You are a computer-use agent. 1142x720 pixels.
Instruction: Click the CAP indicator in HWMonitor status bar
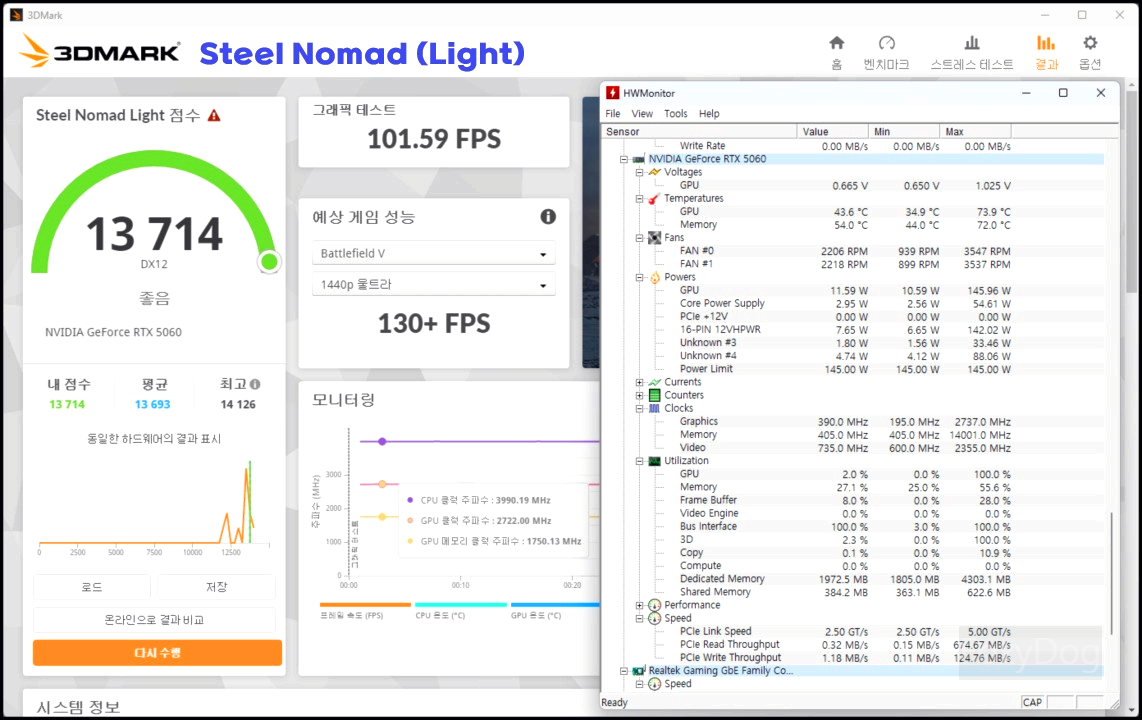[1032, 703]
